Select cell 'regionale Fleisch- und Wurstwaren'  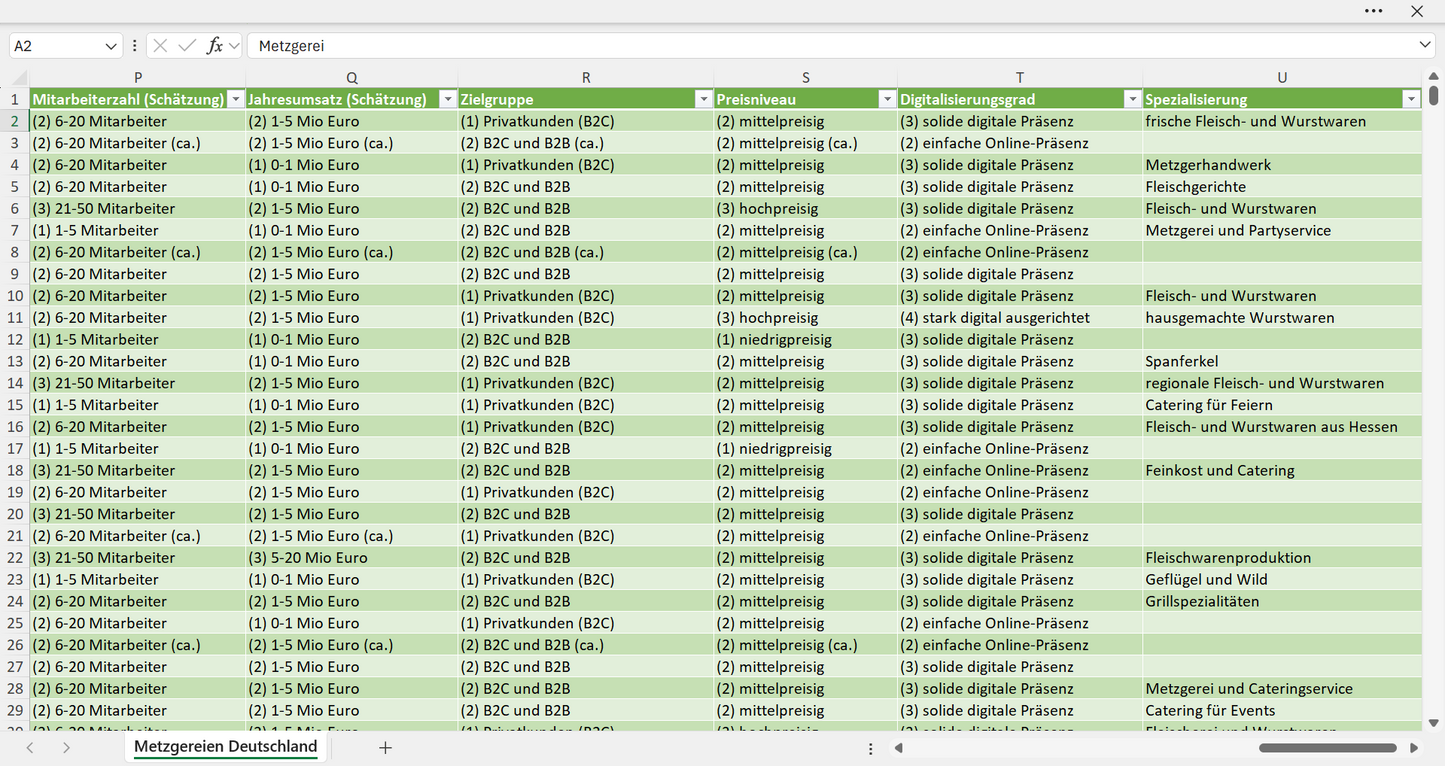click(x=1282, y=383)
